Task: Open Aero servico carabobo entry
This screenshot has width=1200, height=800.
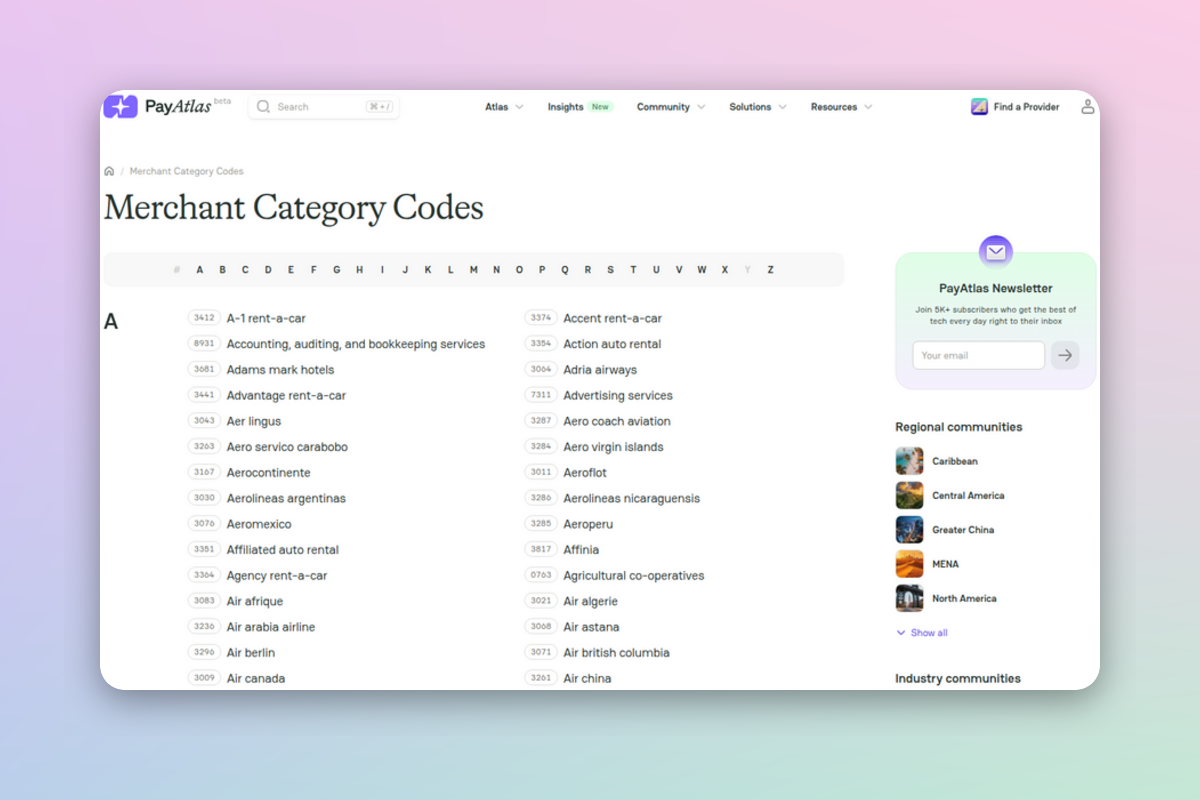Action: point(287,447)
